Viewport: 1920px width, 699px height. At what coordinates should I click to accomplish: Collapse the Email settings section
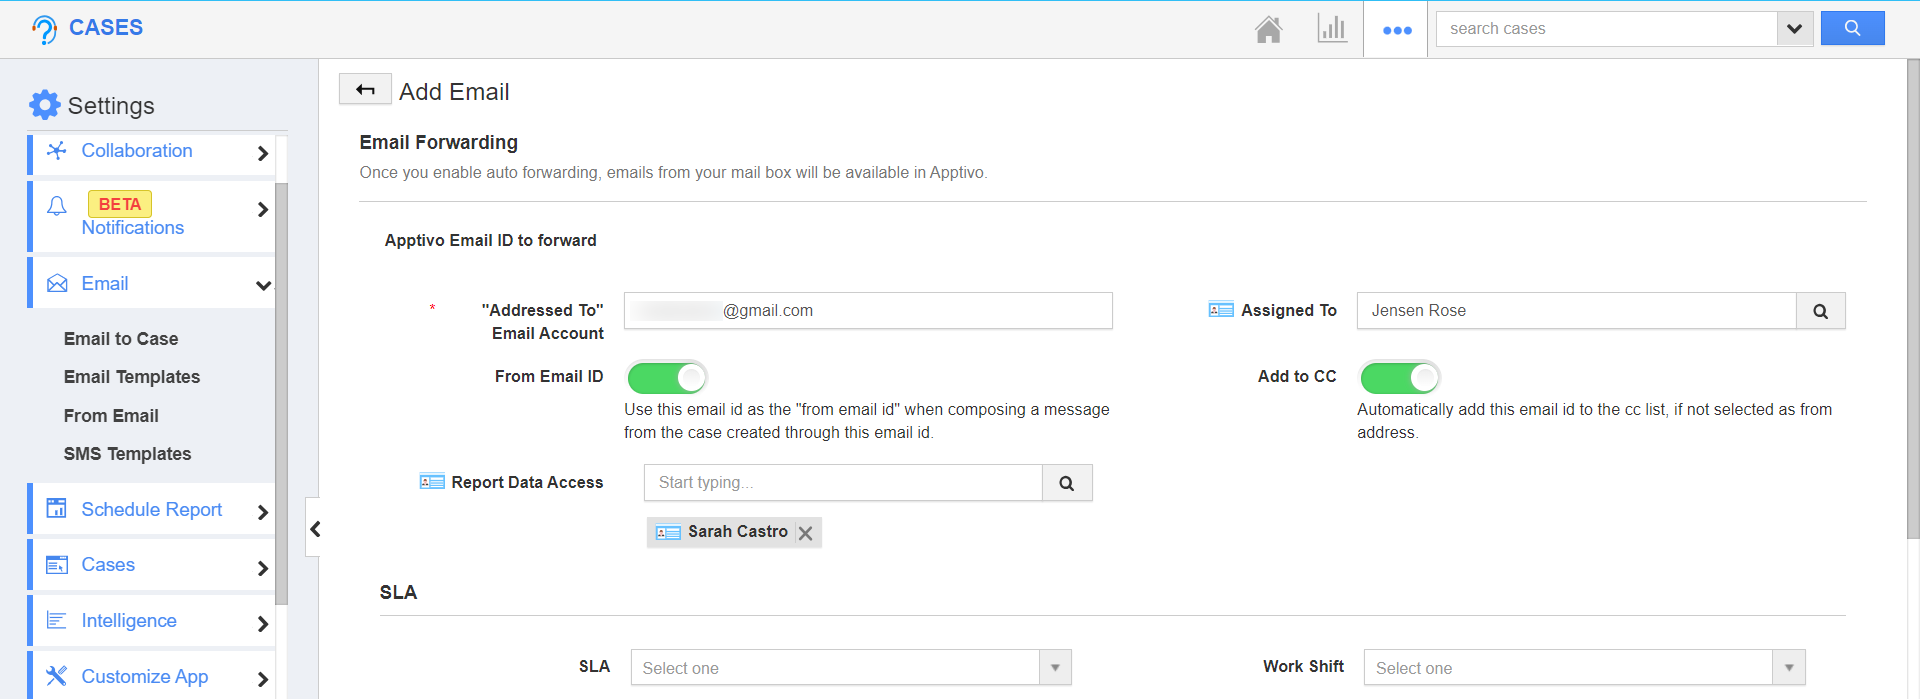(x=263, y=285)
